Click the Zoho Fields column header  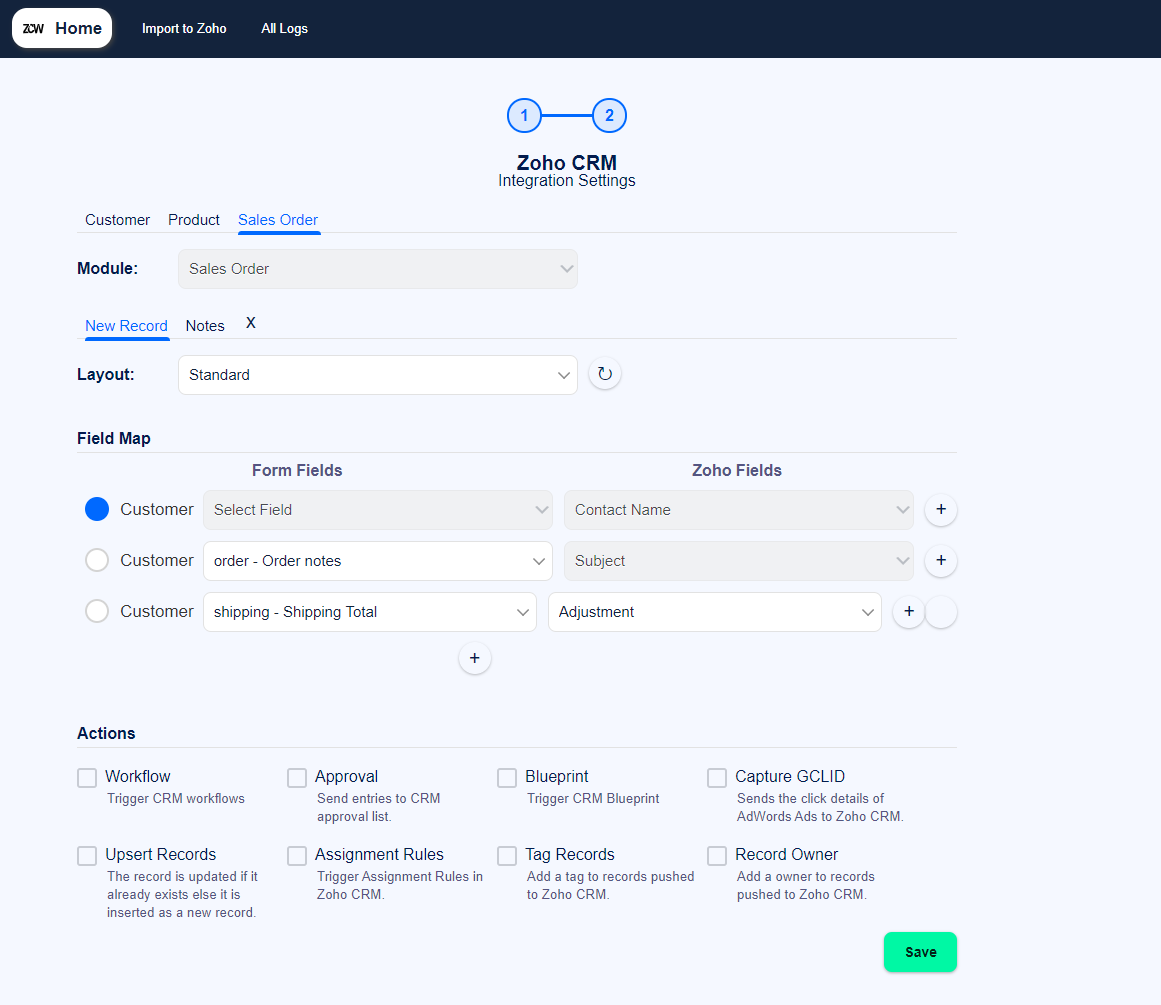click(737, 470)
